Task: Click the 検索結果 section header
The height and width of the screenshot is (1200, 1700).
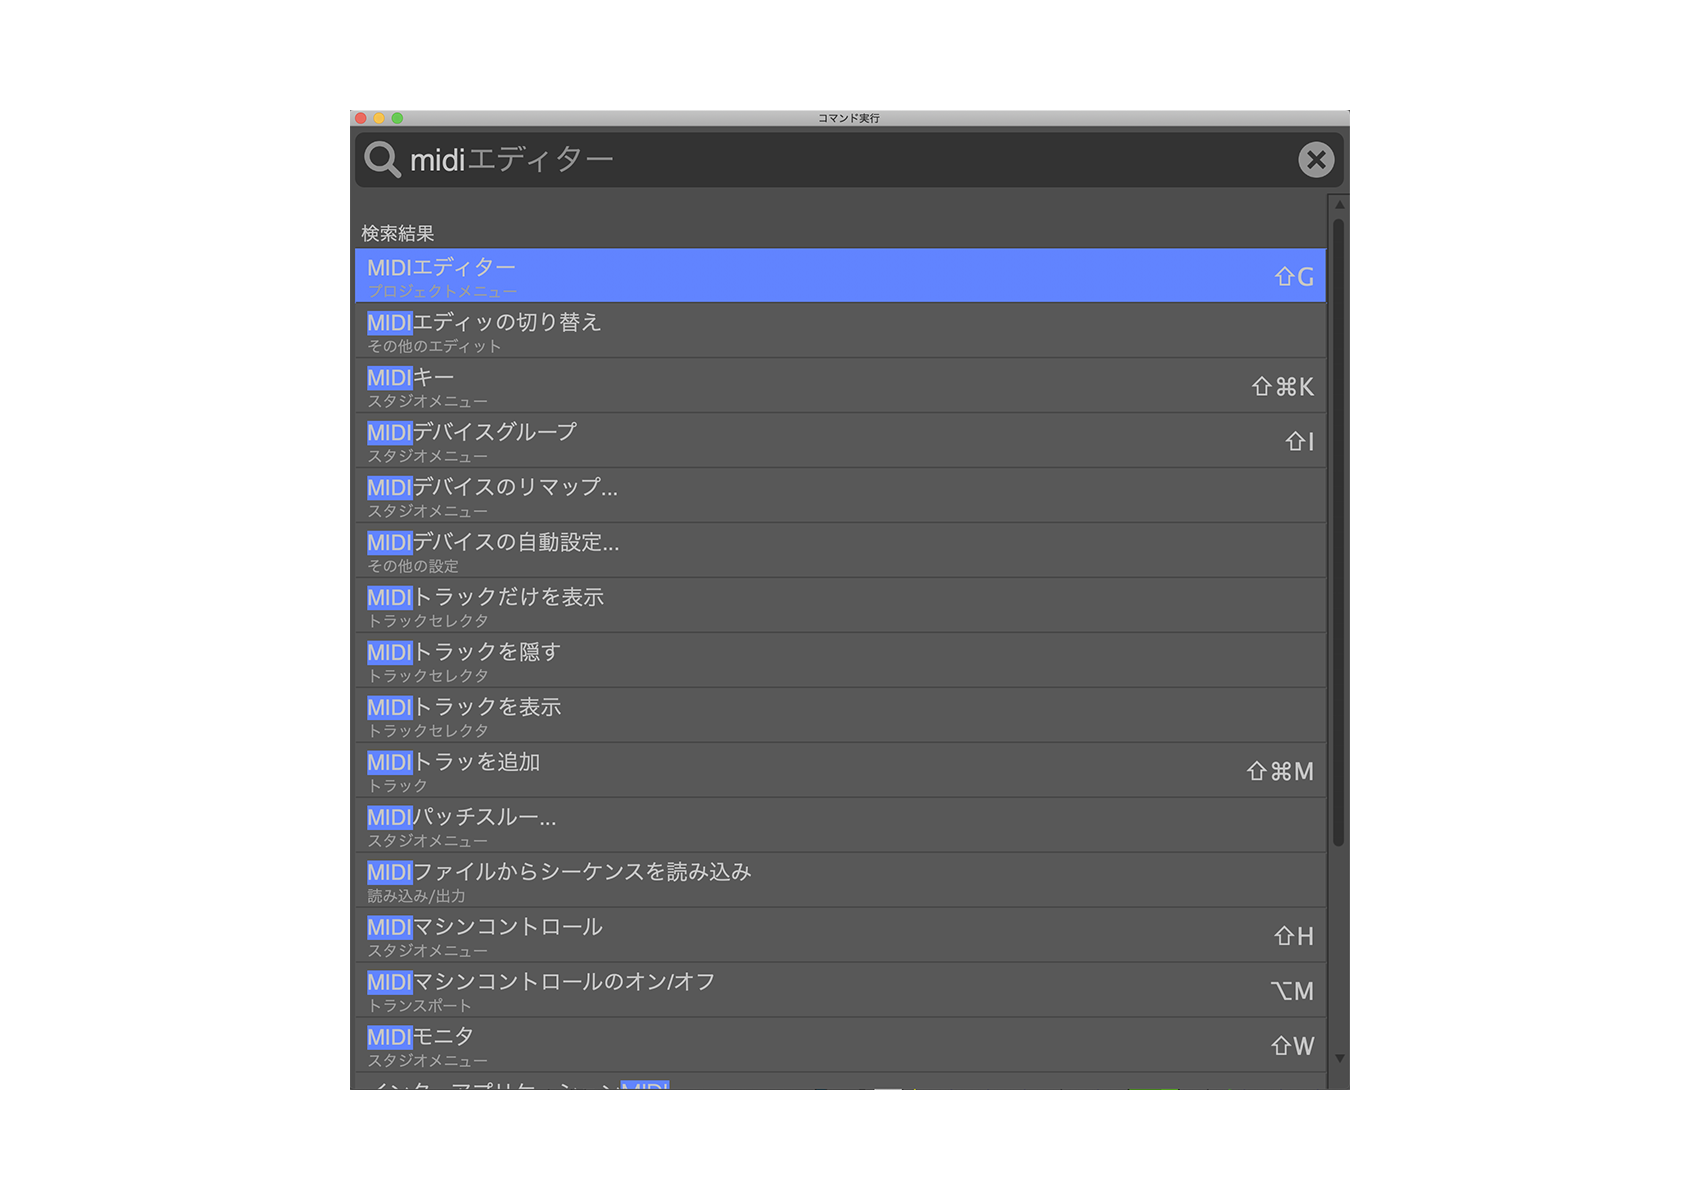Action: [397, 233]
